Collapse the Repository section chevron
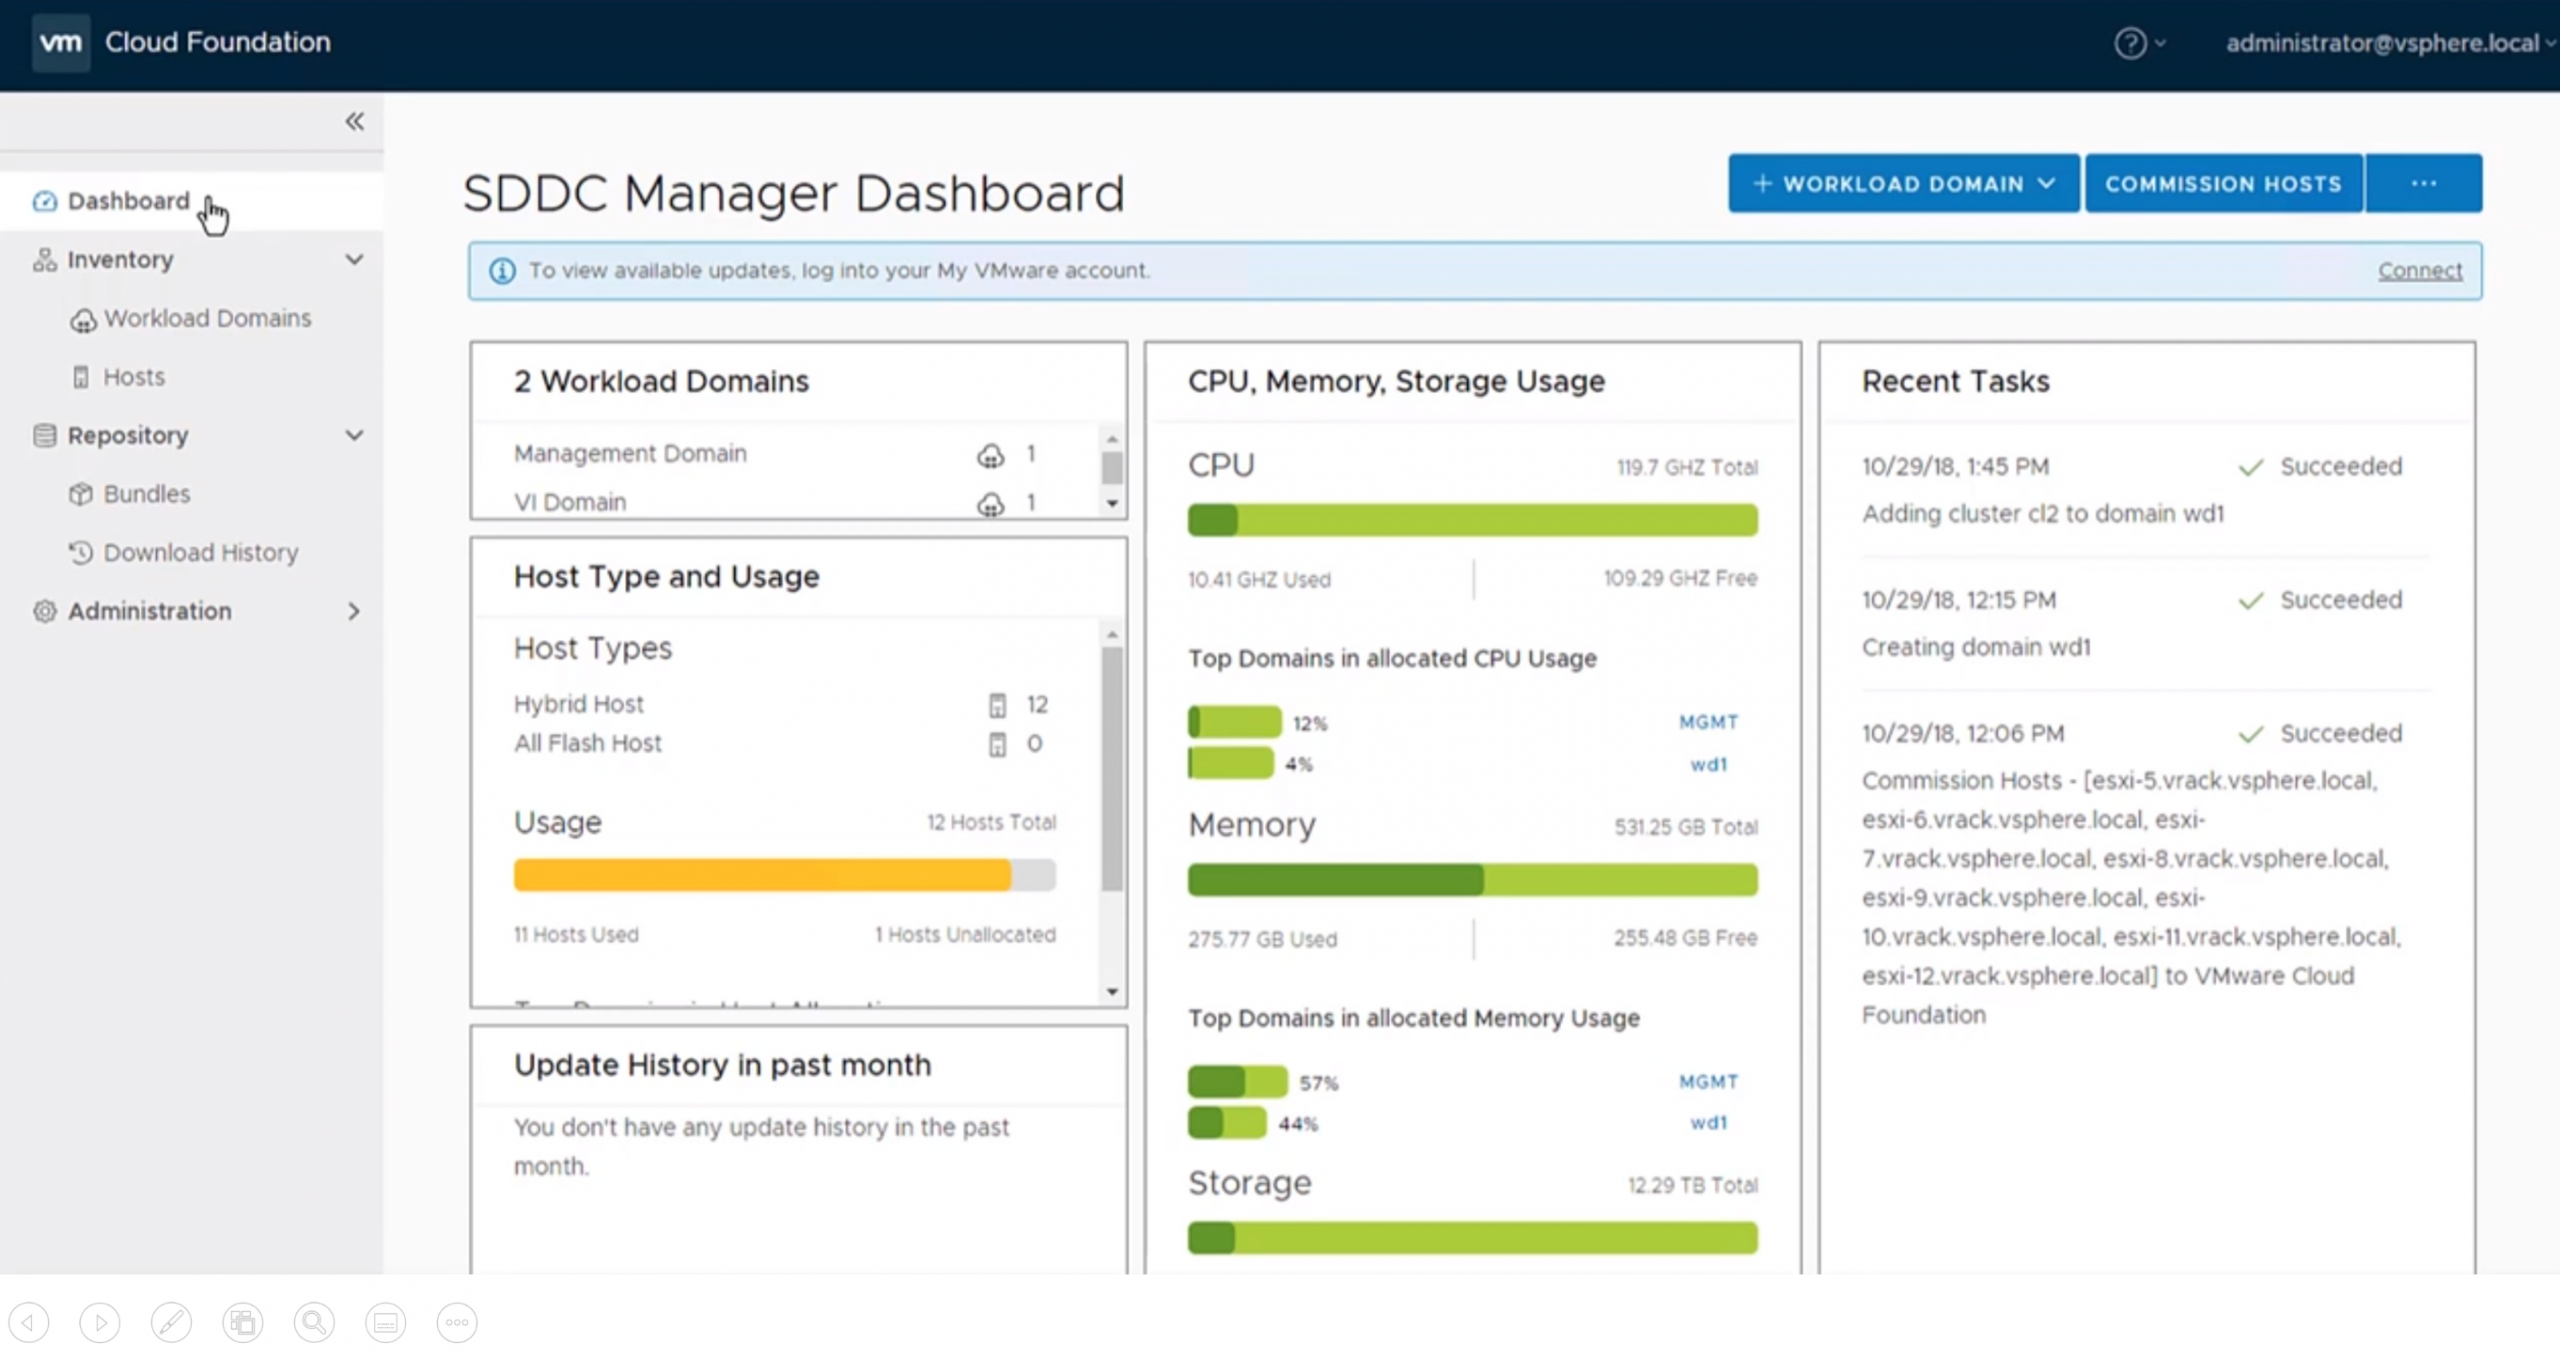The height and width of the screenshot is (1359, 2560). tap(354, 435)
